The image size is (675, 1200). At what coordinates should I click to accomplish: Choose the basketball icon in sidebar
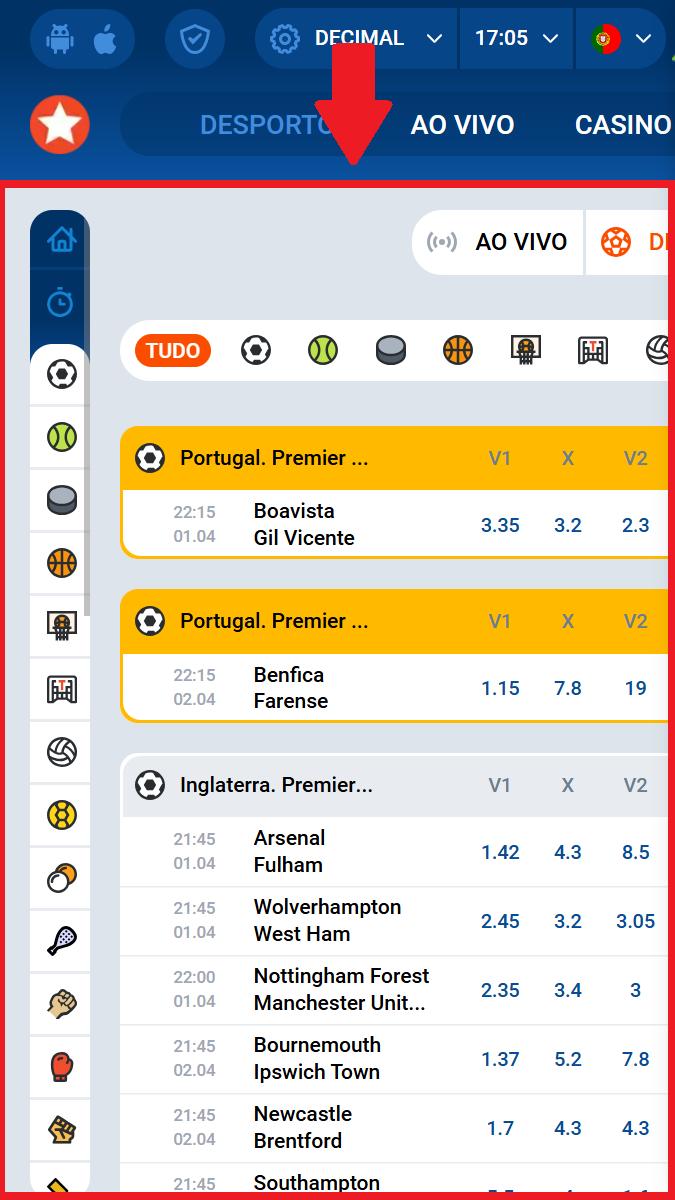[62, 563]
